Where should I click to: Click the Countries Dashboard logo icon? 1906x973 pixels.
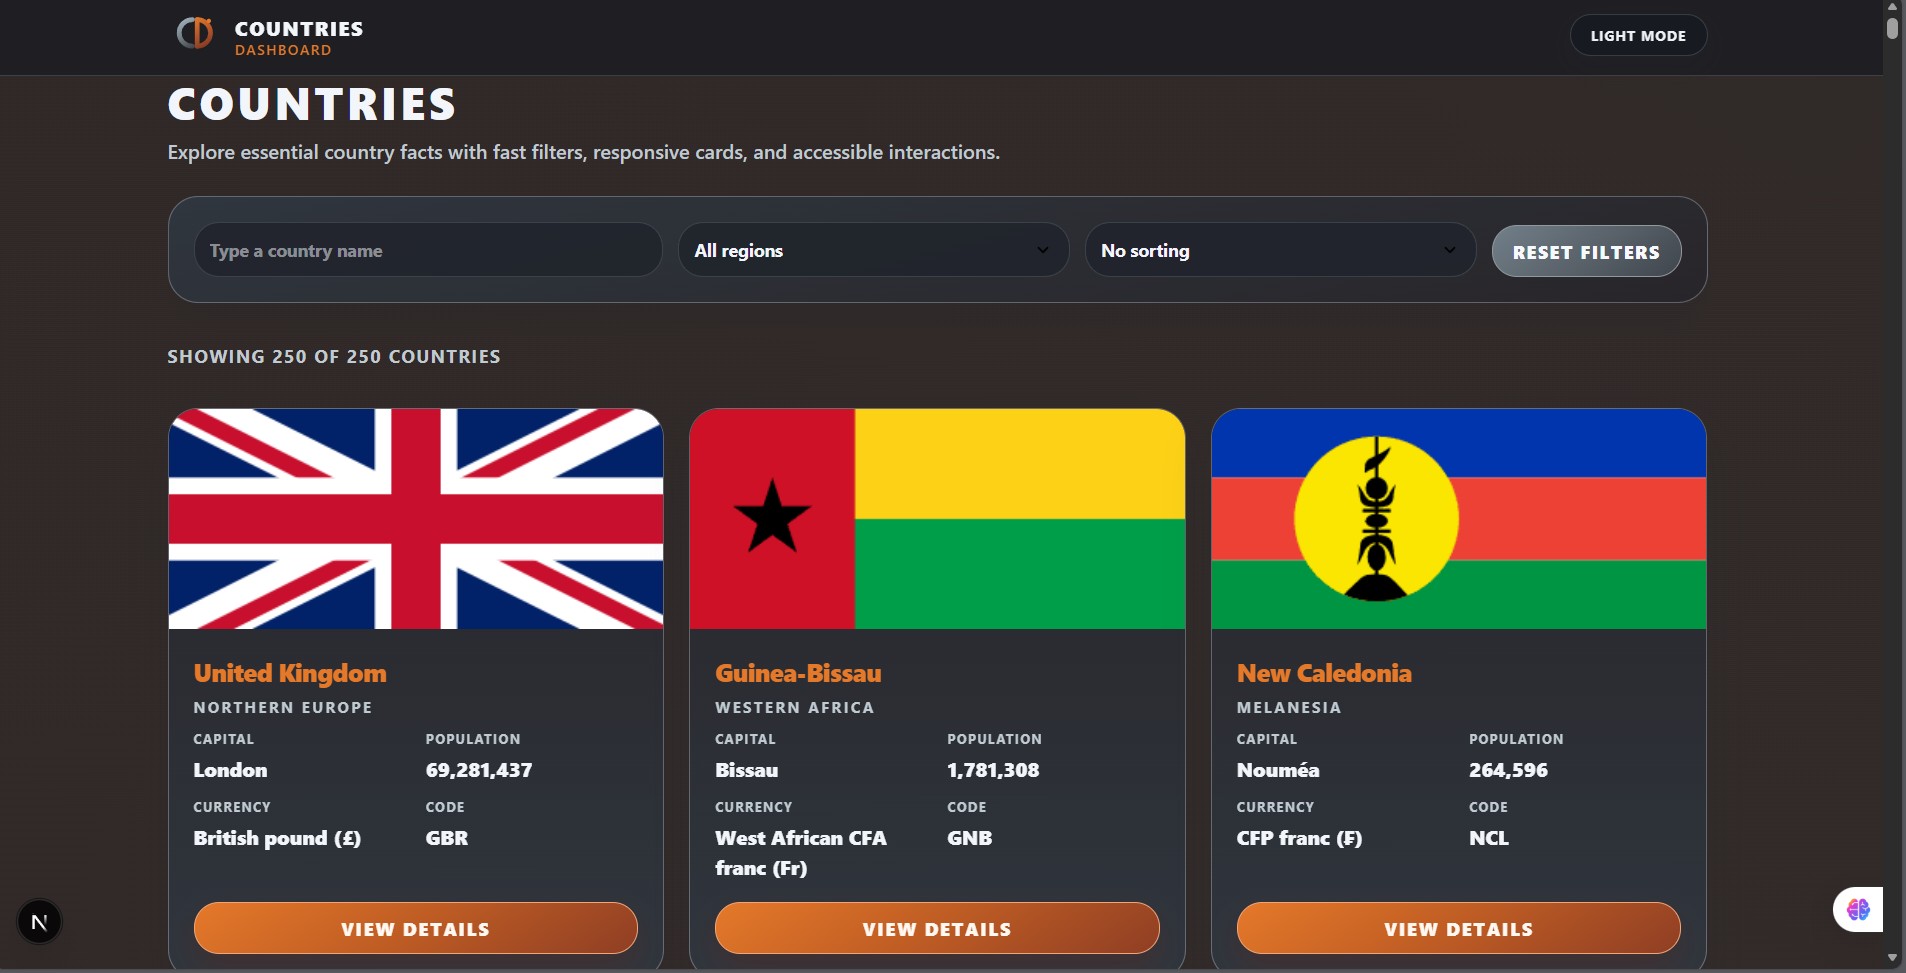195,33
